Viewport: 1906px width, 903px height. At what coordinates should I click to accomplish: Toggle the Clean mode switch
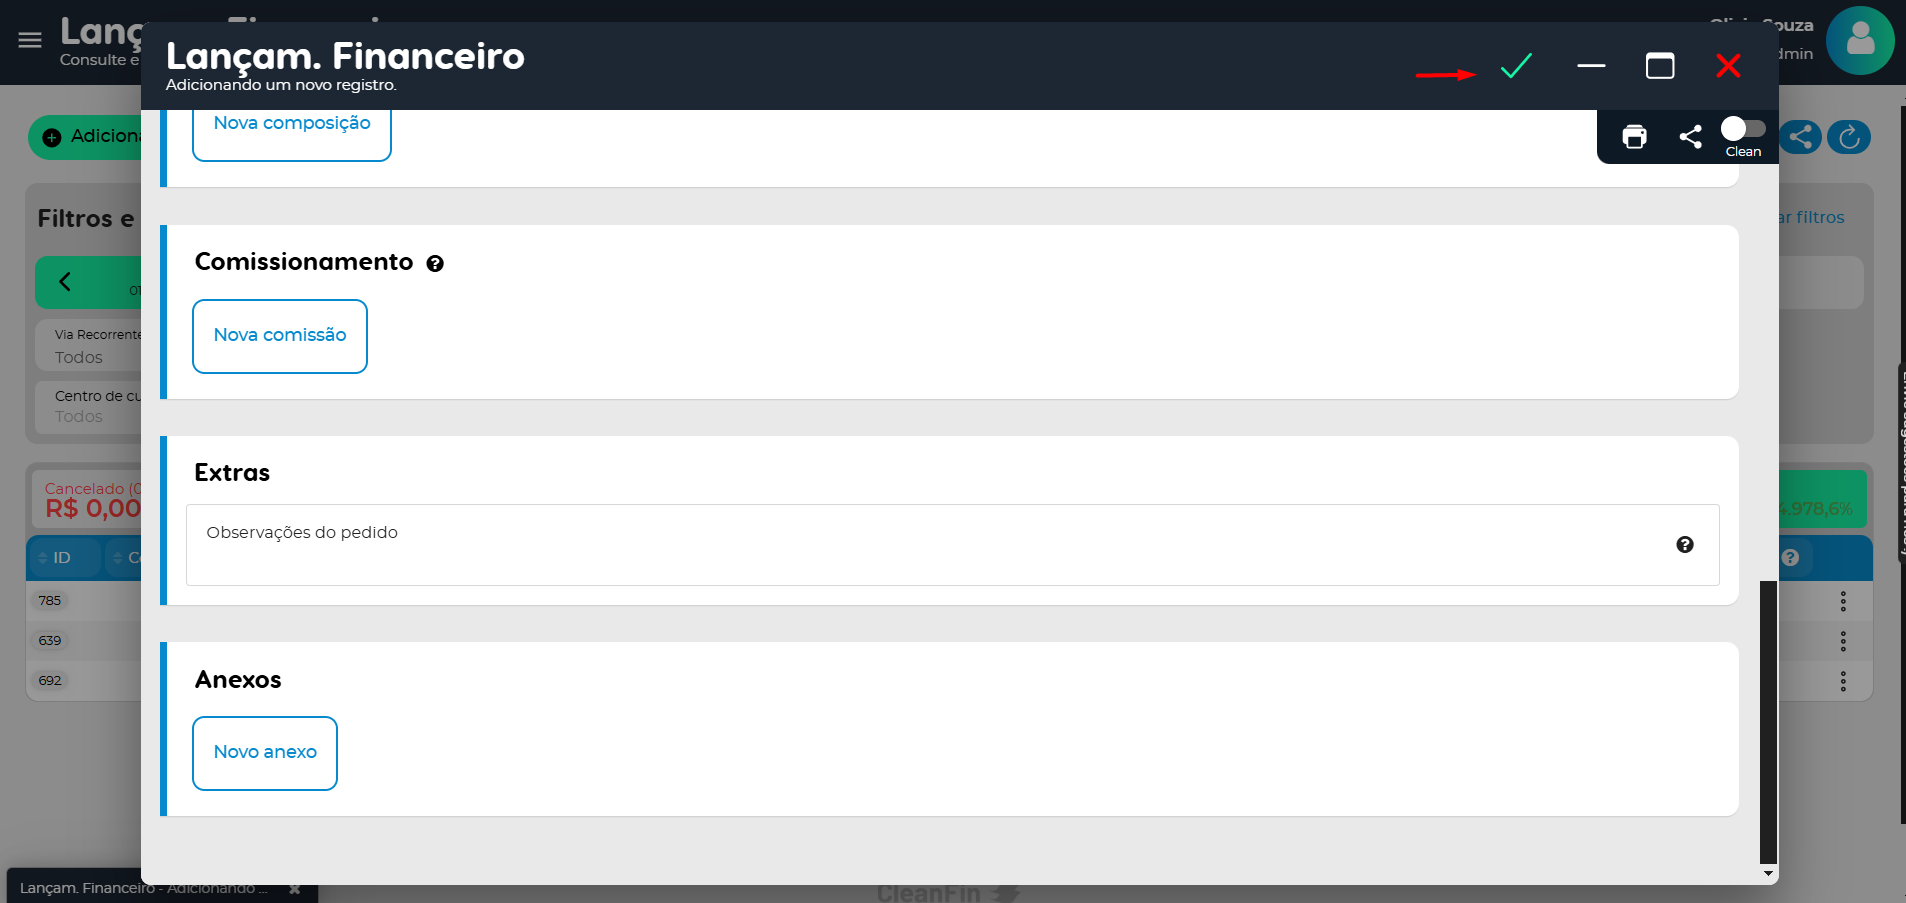pos(1742,129)
